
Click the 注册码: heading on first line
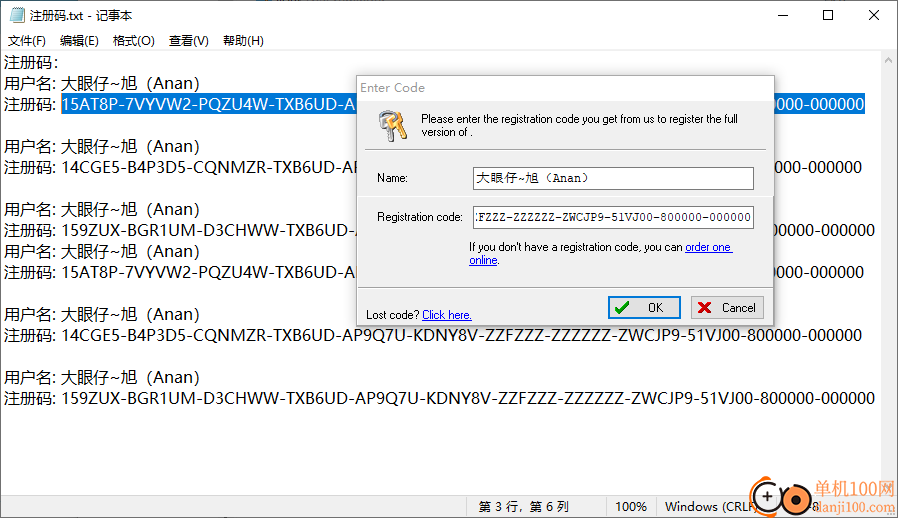pos(31,62)
